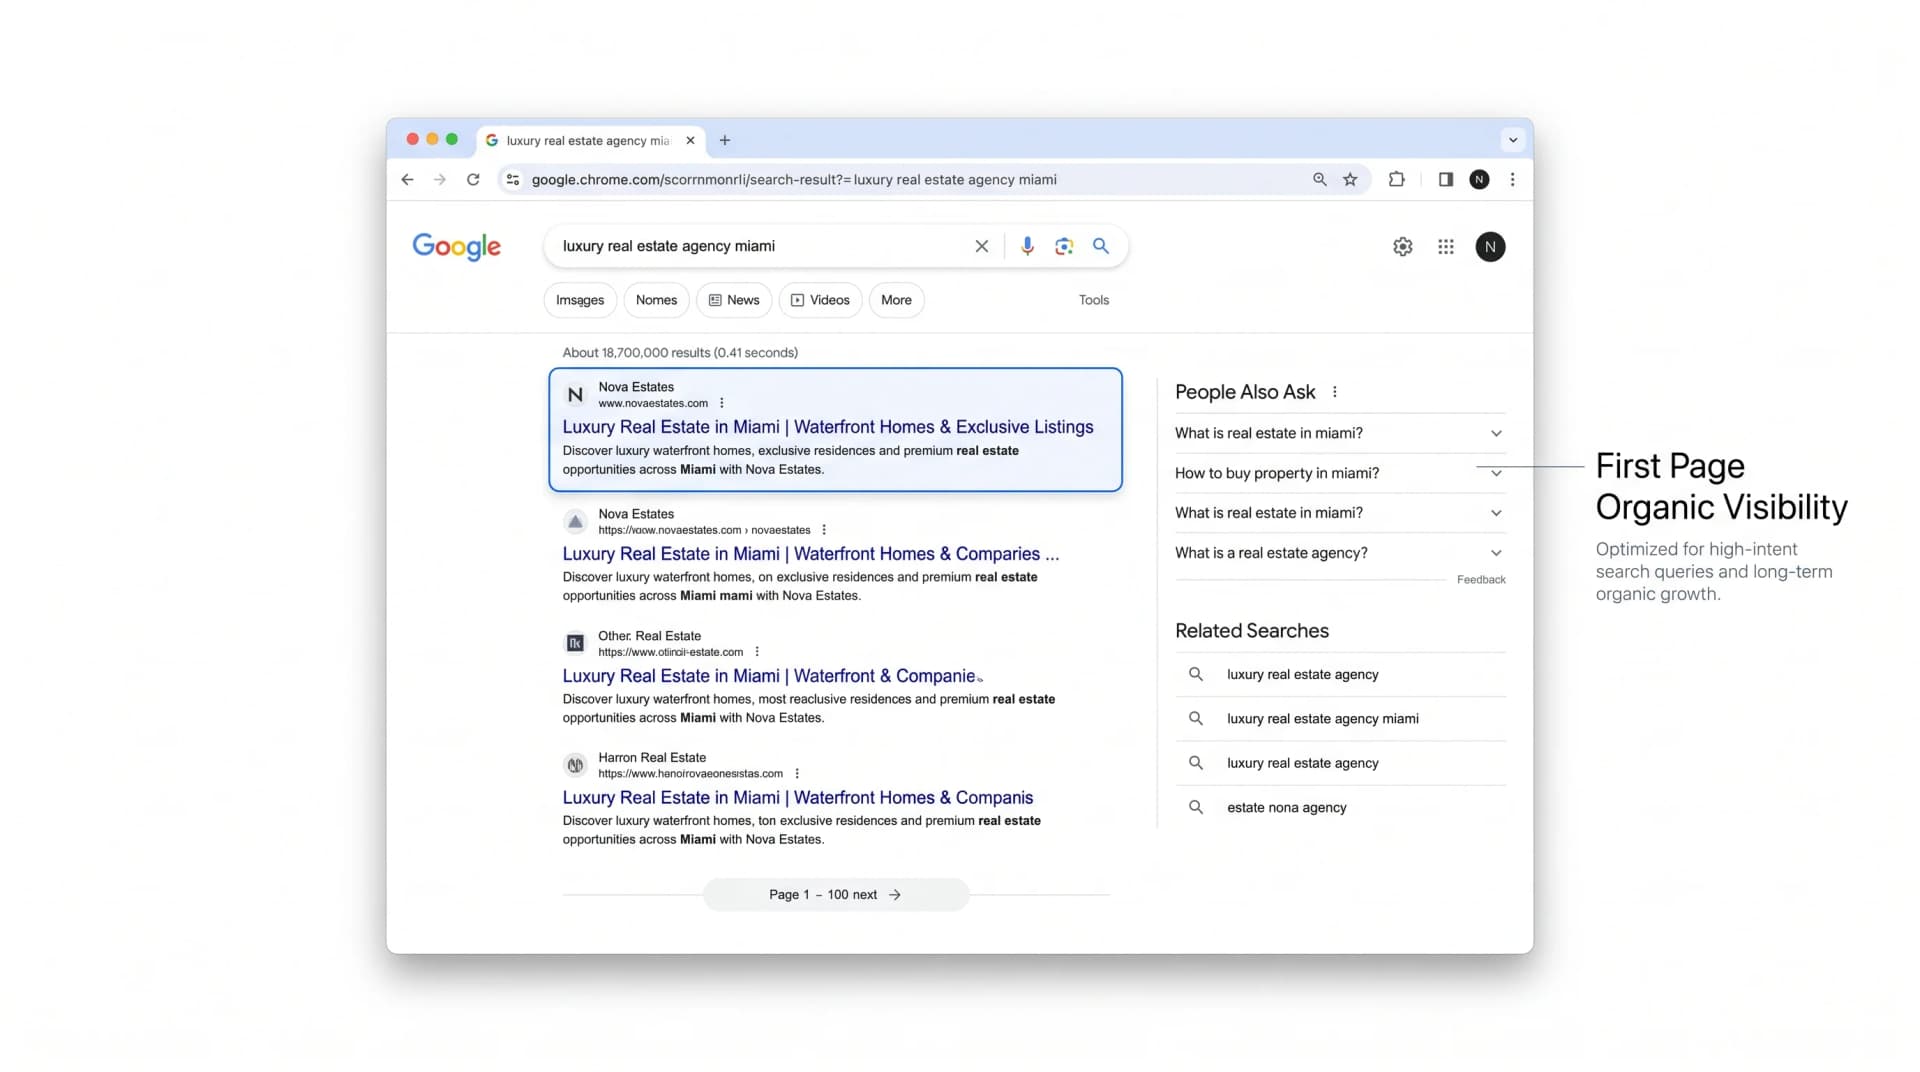
Task: Expand 'What is a real estate agency?'
Action: (x=1340, y=553)
